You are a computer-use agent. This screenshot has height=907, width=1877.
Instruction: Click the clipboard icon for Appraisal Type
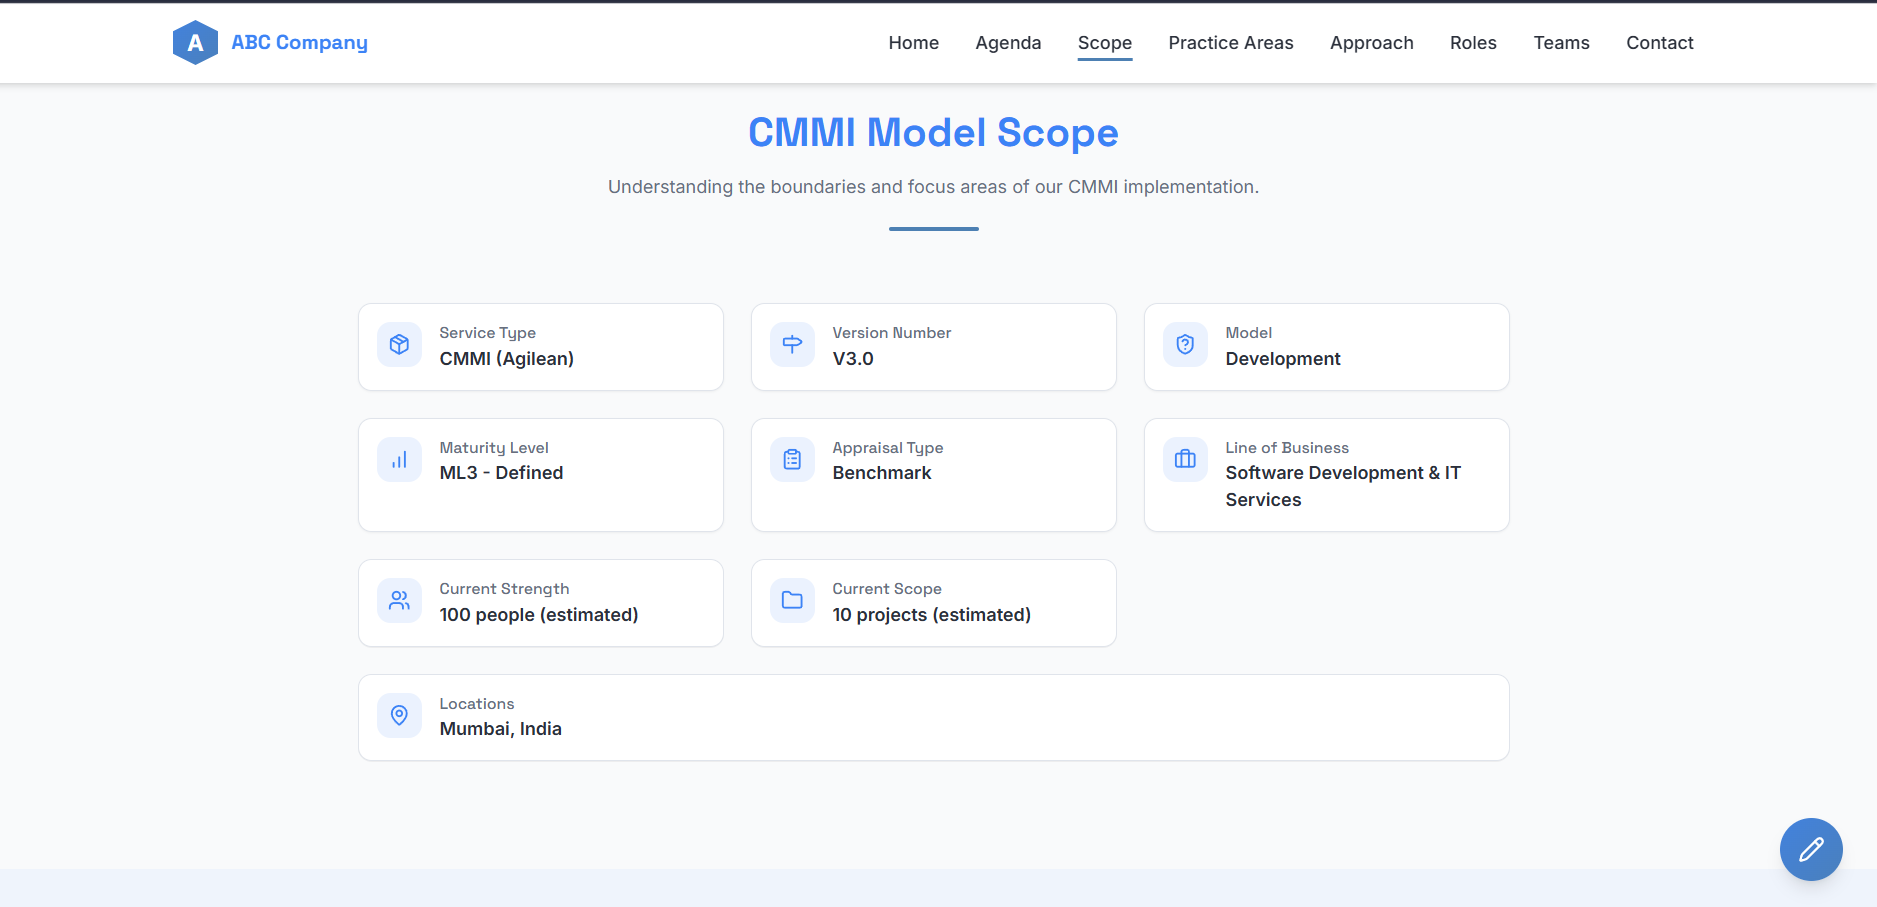(x=792, y=460)
